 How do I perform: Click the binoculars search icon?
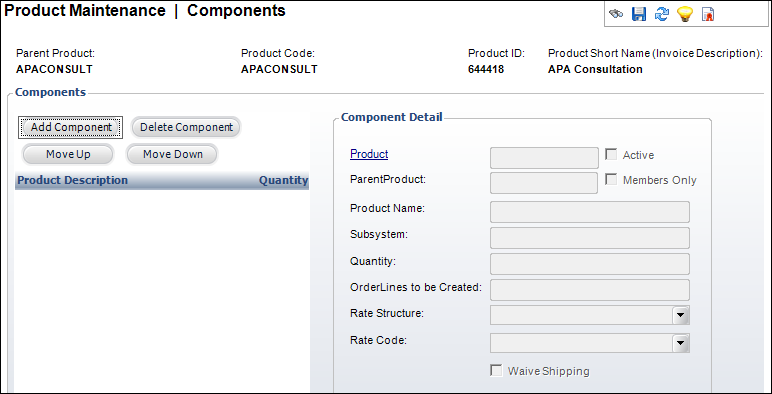(x=616, y=14)
